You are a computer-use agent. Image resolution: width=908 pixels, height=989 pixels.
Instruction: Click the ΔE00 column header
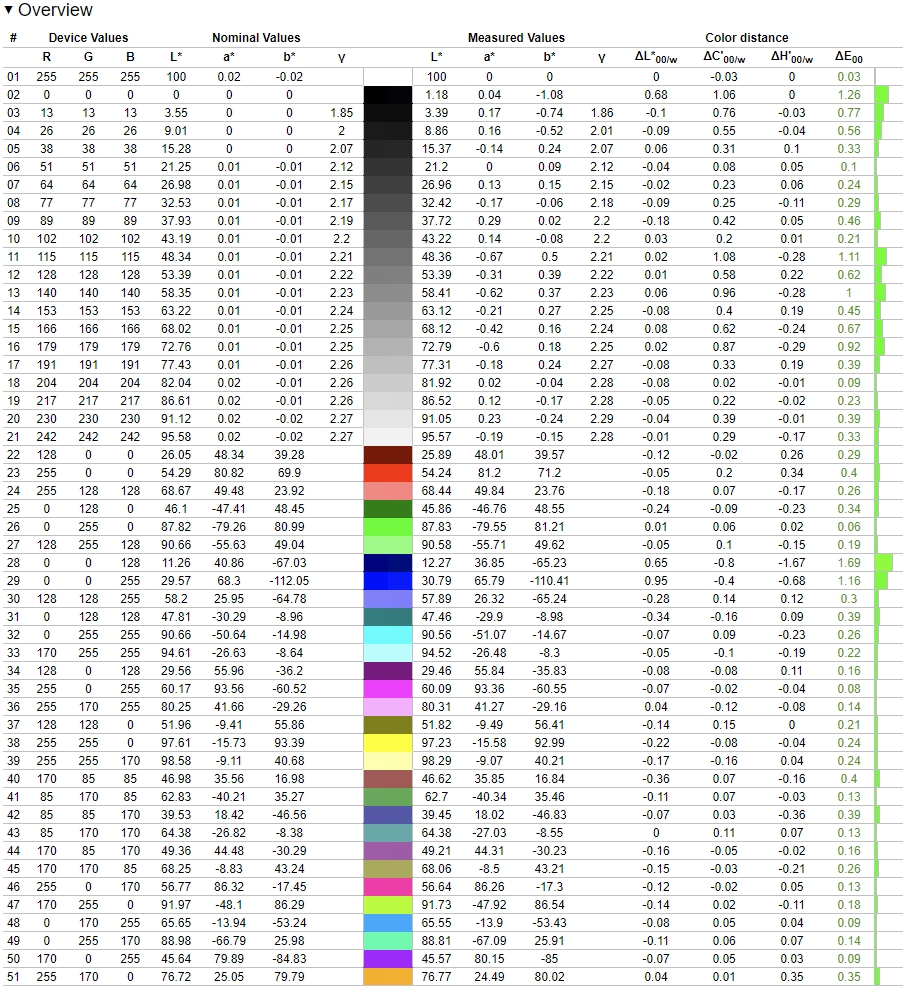(849, 57)
